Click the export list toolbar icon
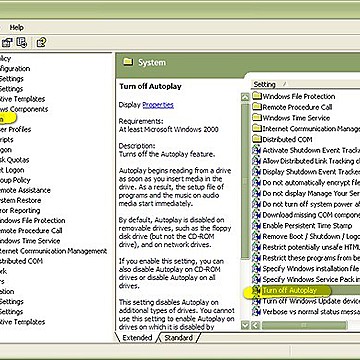The height and width of the screenshot is (360, 360). [x=22, y=42]
